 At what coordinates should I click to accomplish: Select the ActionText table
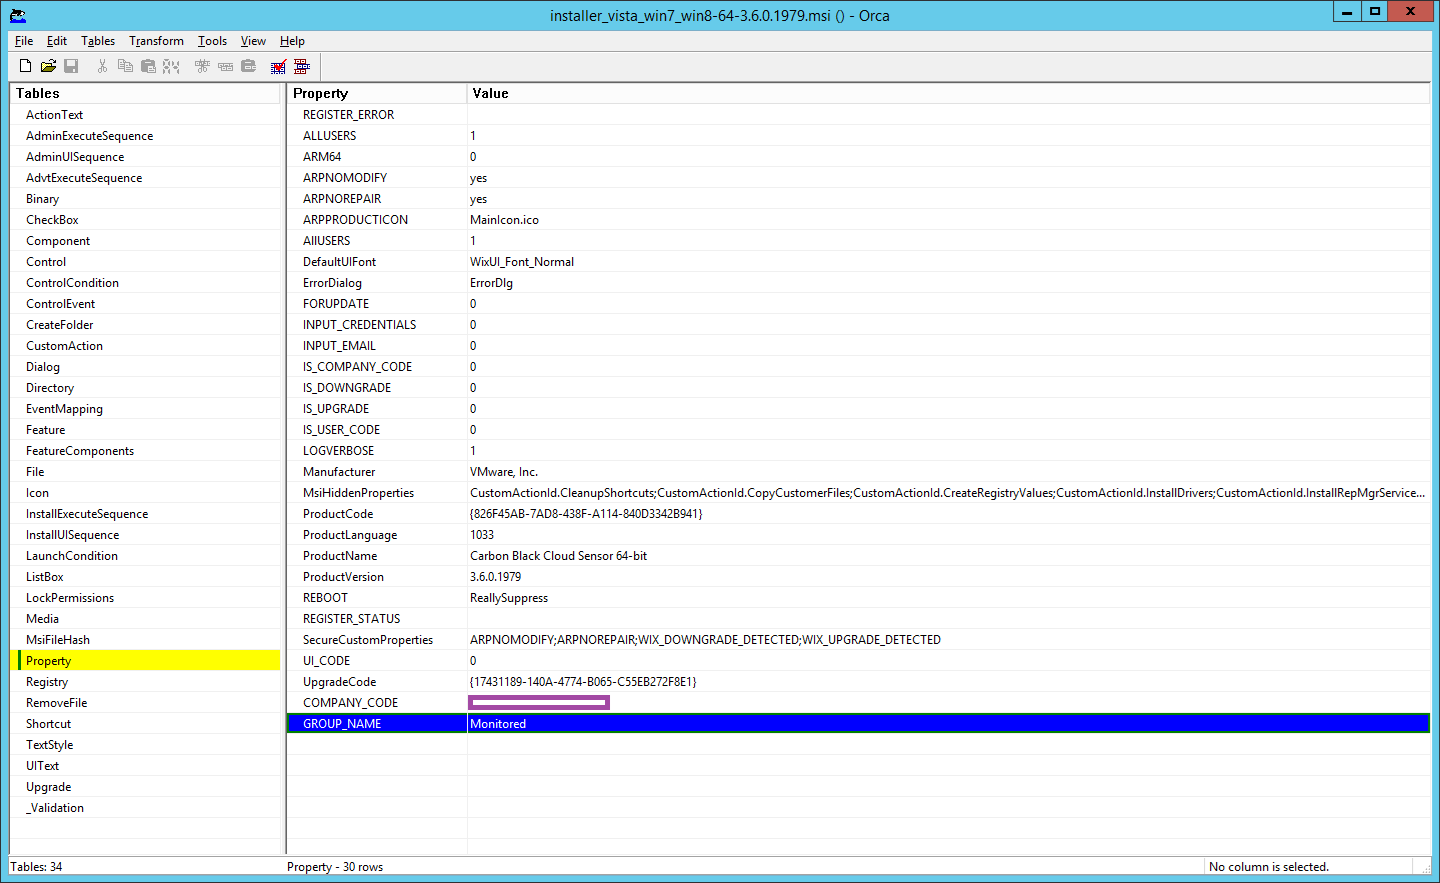coord(54,115)
